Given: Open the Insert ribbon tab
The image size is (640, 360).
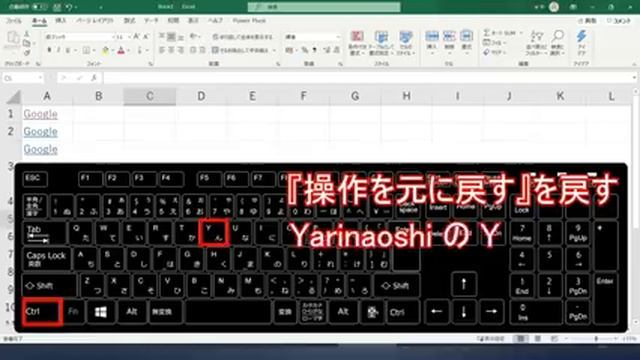Looking at the screenshot, I should click(x=60, y=20).
